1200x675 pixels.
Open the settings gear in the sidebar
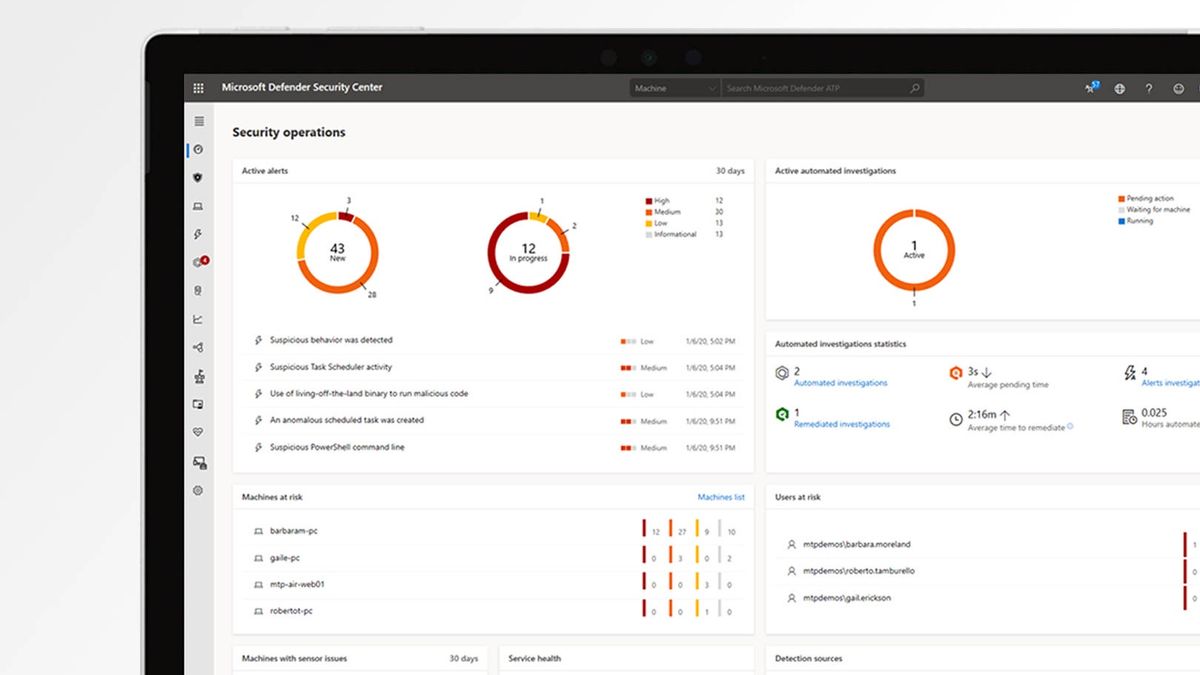click(x=198, y=490)
